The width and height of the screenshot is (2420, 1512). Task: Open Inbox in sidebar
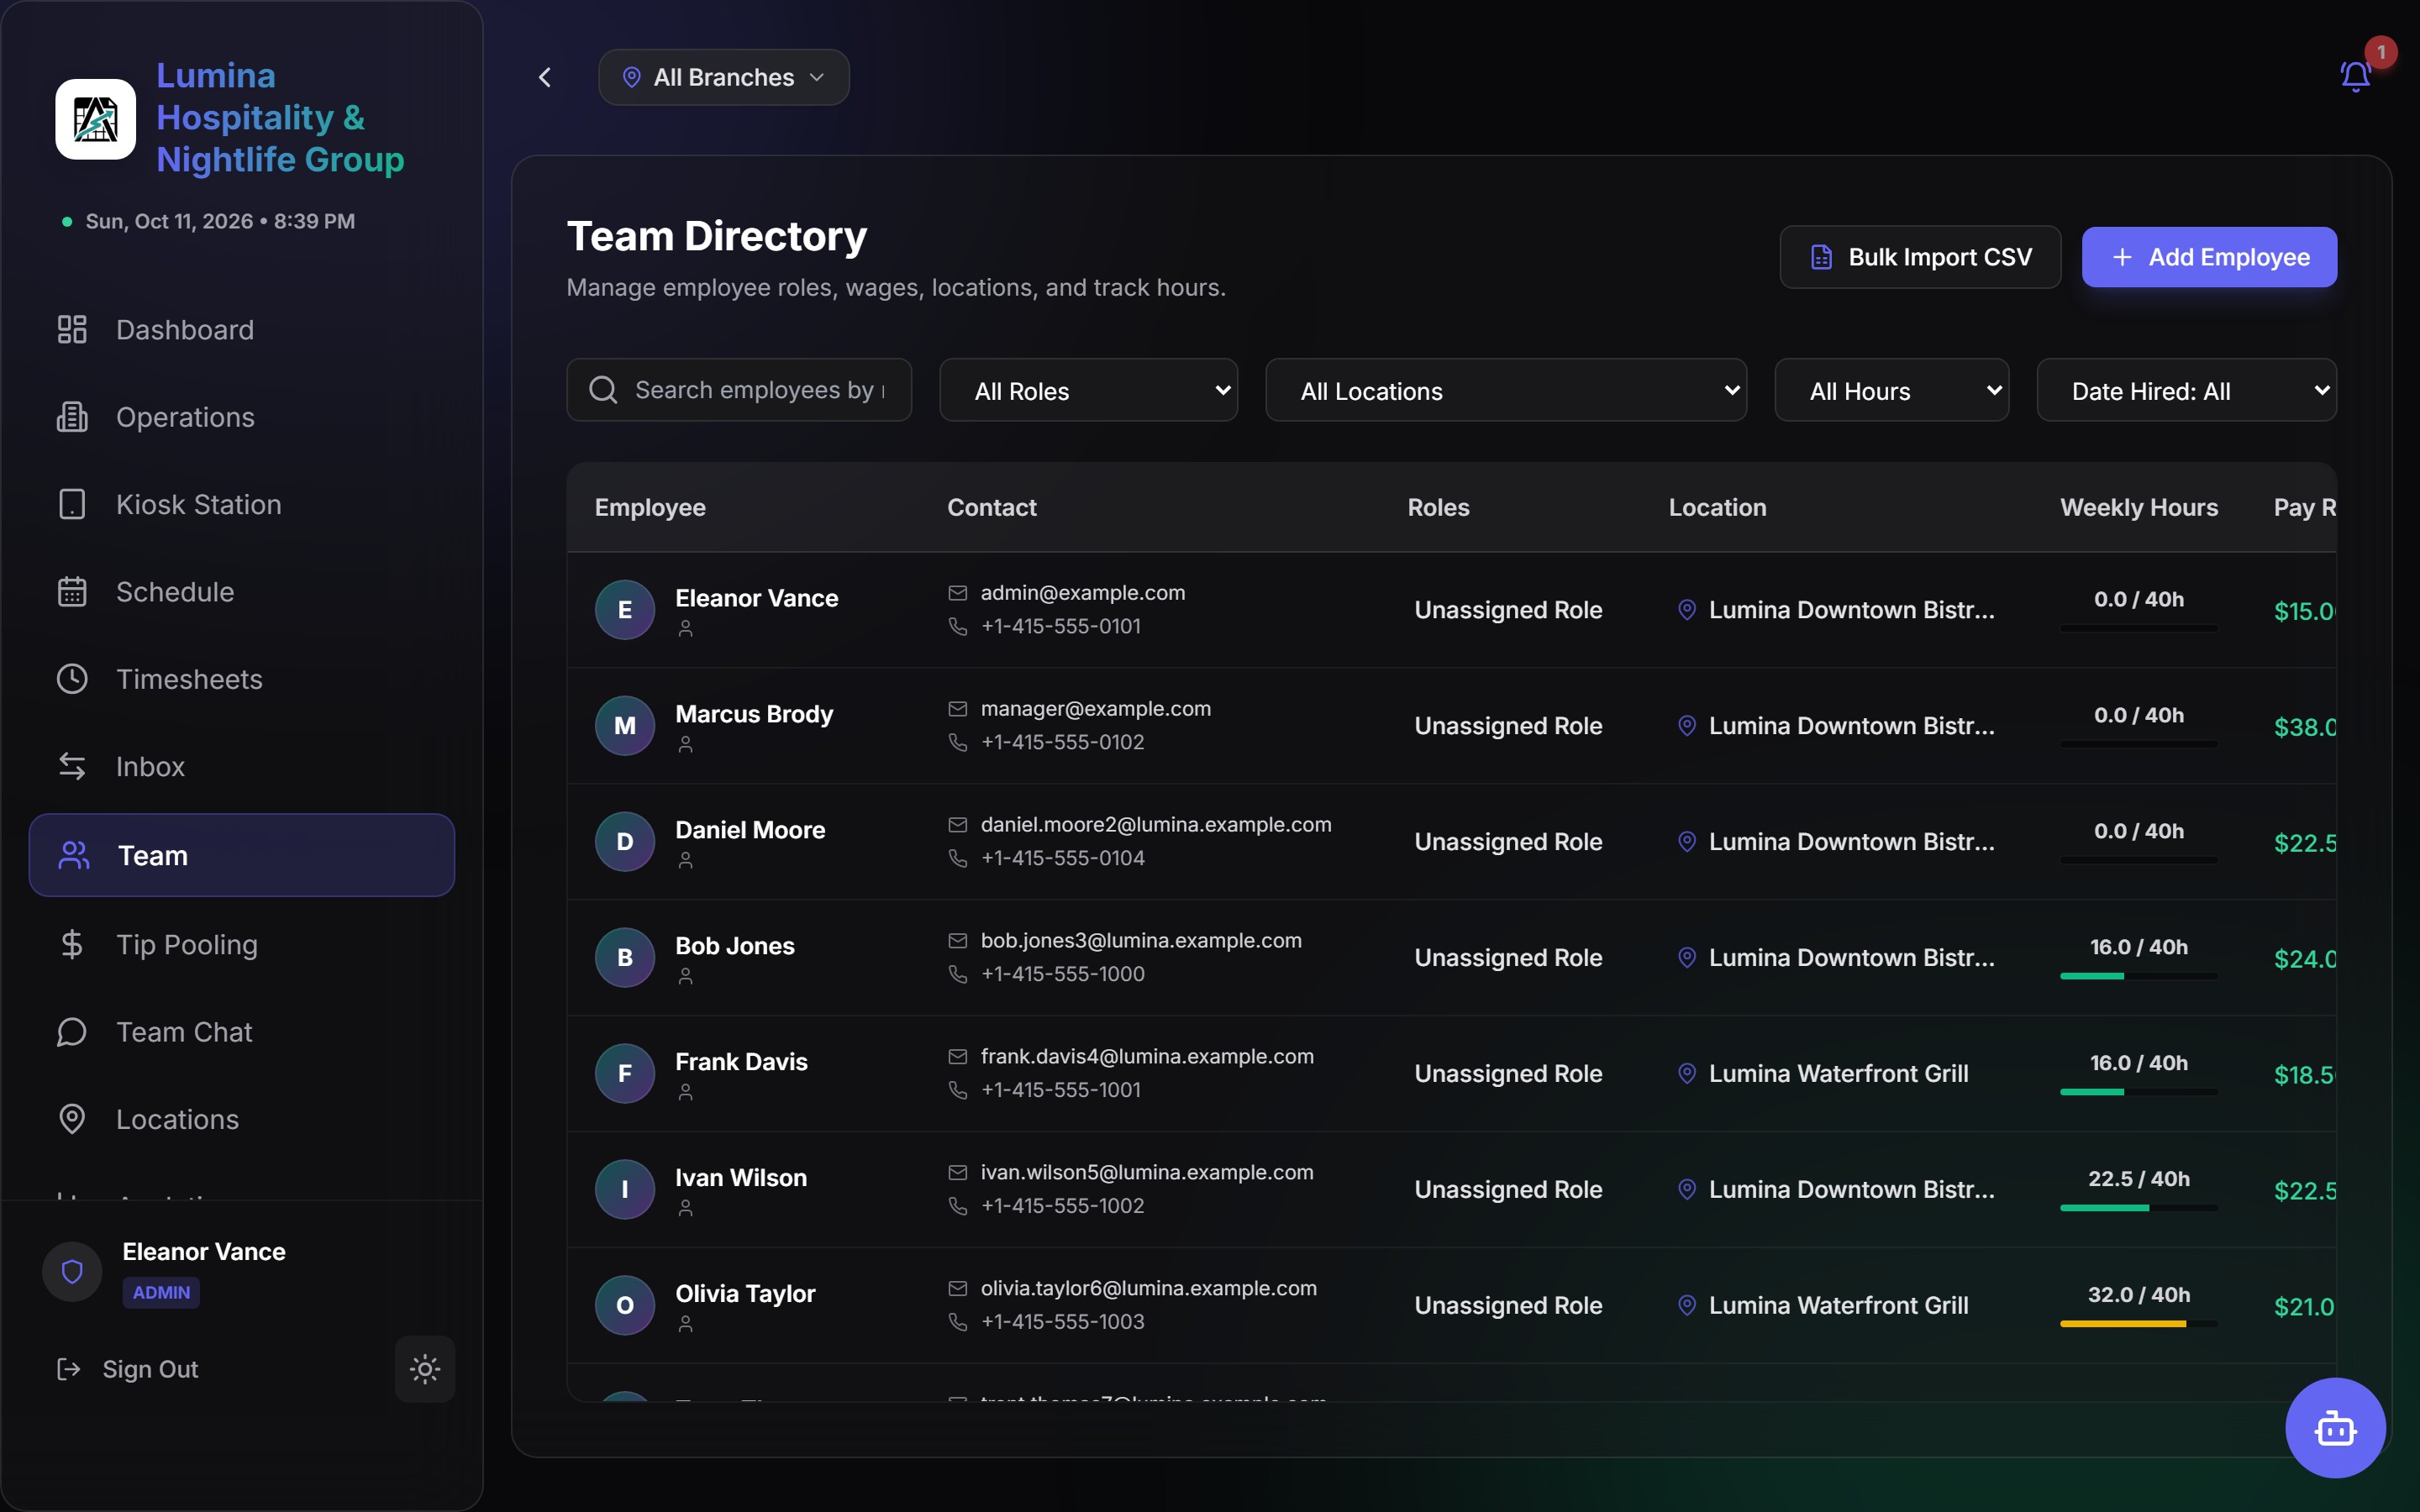tap(242, 766)
